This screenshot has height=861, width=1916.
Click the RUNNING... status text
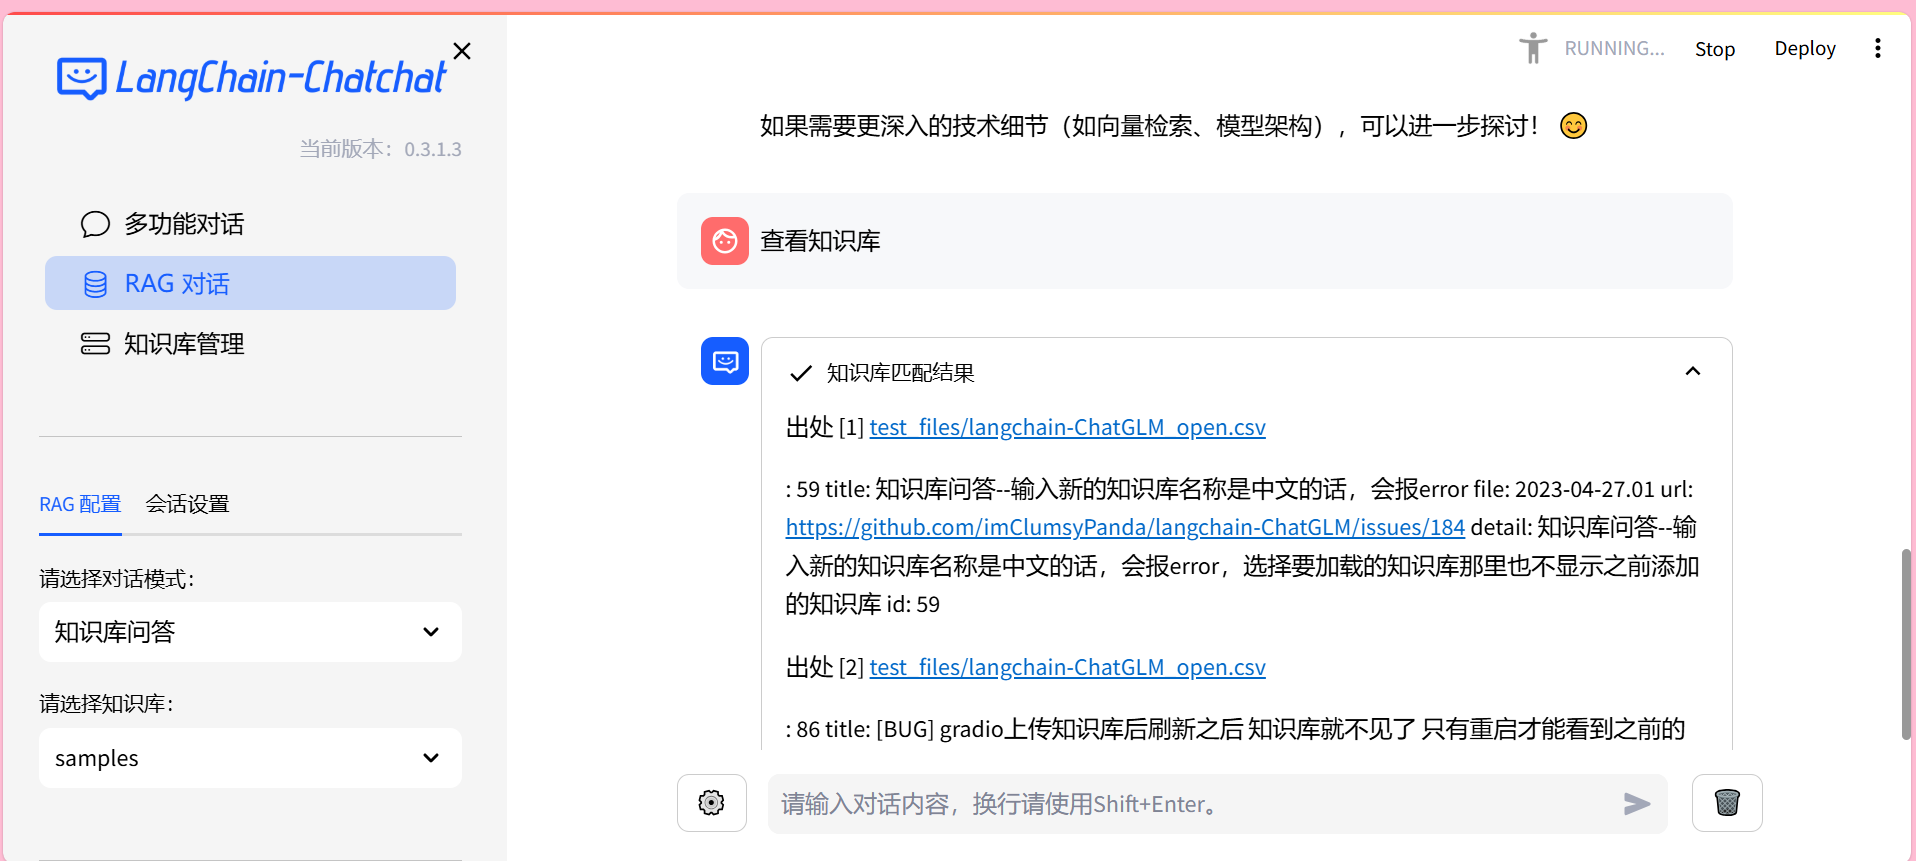tap(1614, 49)
